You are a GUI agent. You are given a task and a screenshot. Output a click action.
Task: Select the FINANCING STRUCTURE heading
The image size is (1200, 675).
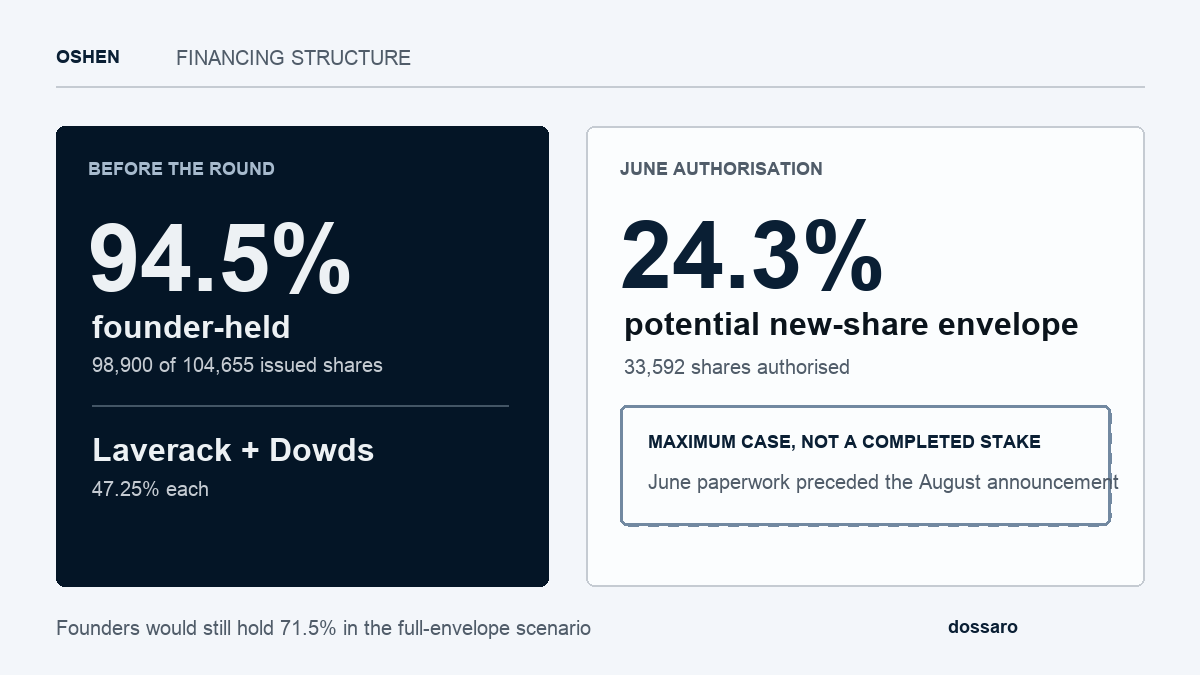coord(293,58)
